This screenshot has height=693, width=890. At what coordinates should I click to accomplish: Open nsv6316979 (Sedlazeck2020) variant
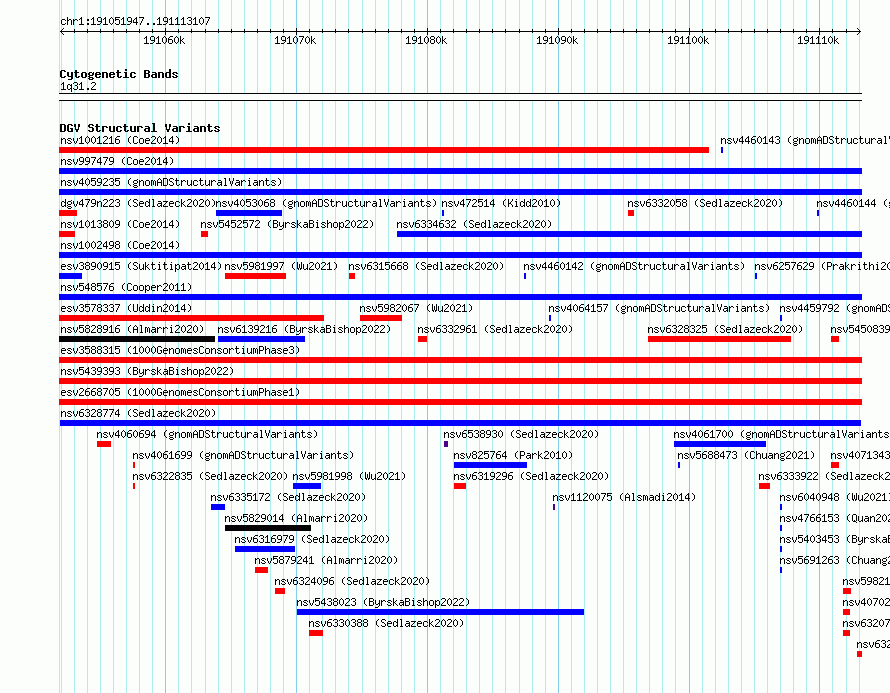312,539
